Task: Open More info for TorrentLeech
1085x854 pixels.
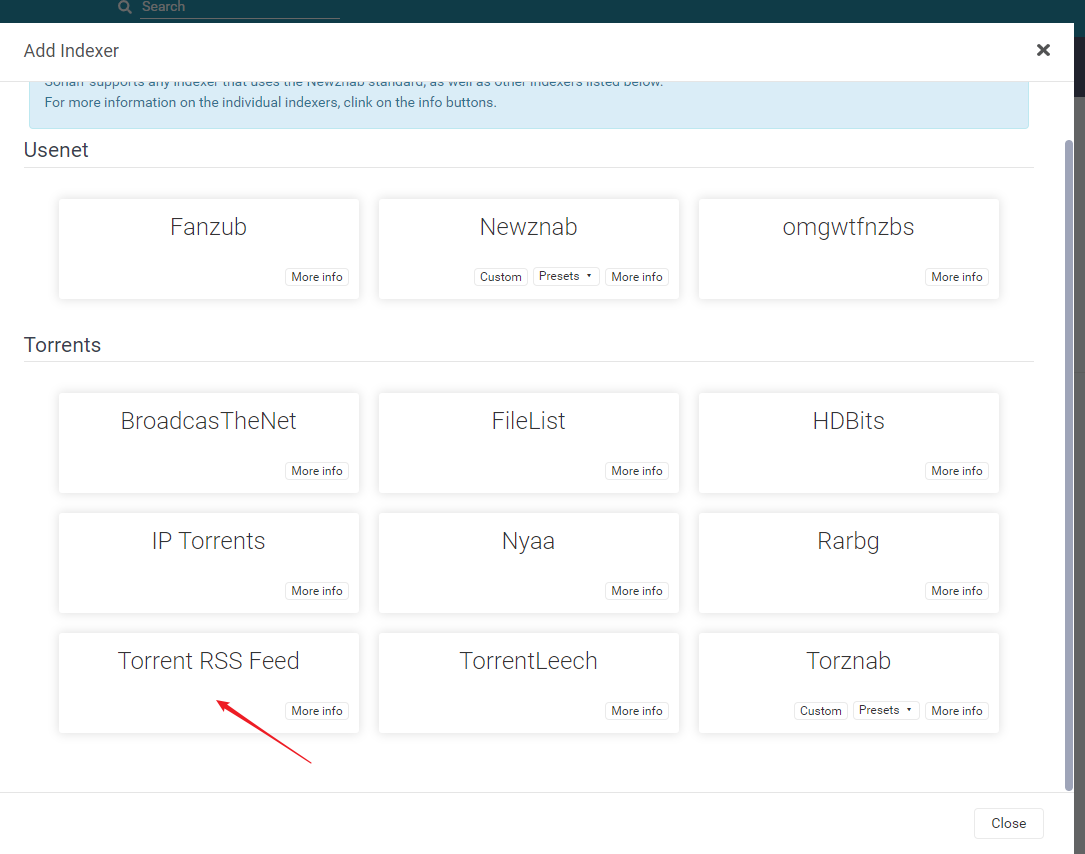Action: [x=637, y=711]
